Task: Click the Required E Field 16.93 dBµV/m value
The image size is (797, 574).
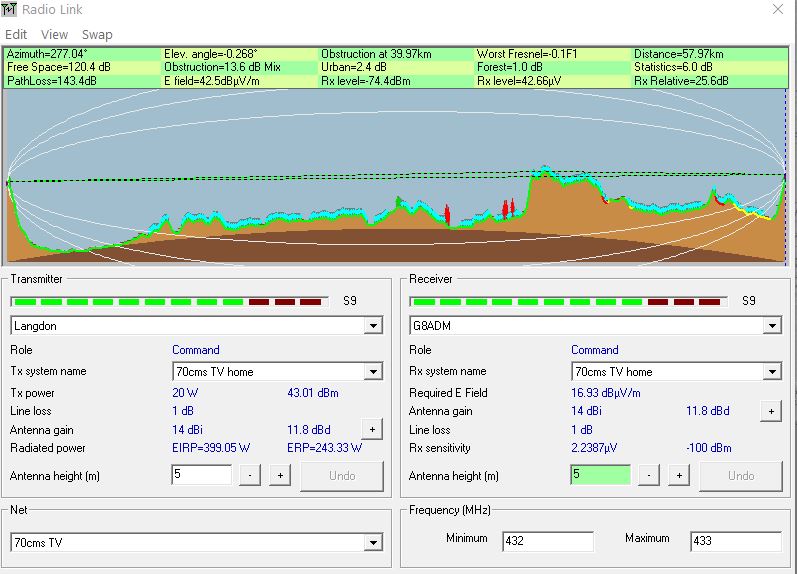Action: tap(606, 393)
